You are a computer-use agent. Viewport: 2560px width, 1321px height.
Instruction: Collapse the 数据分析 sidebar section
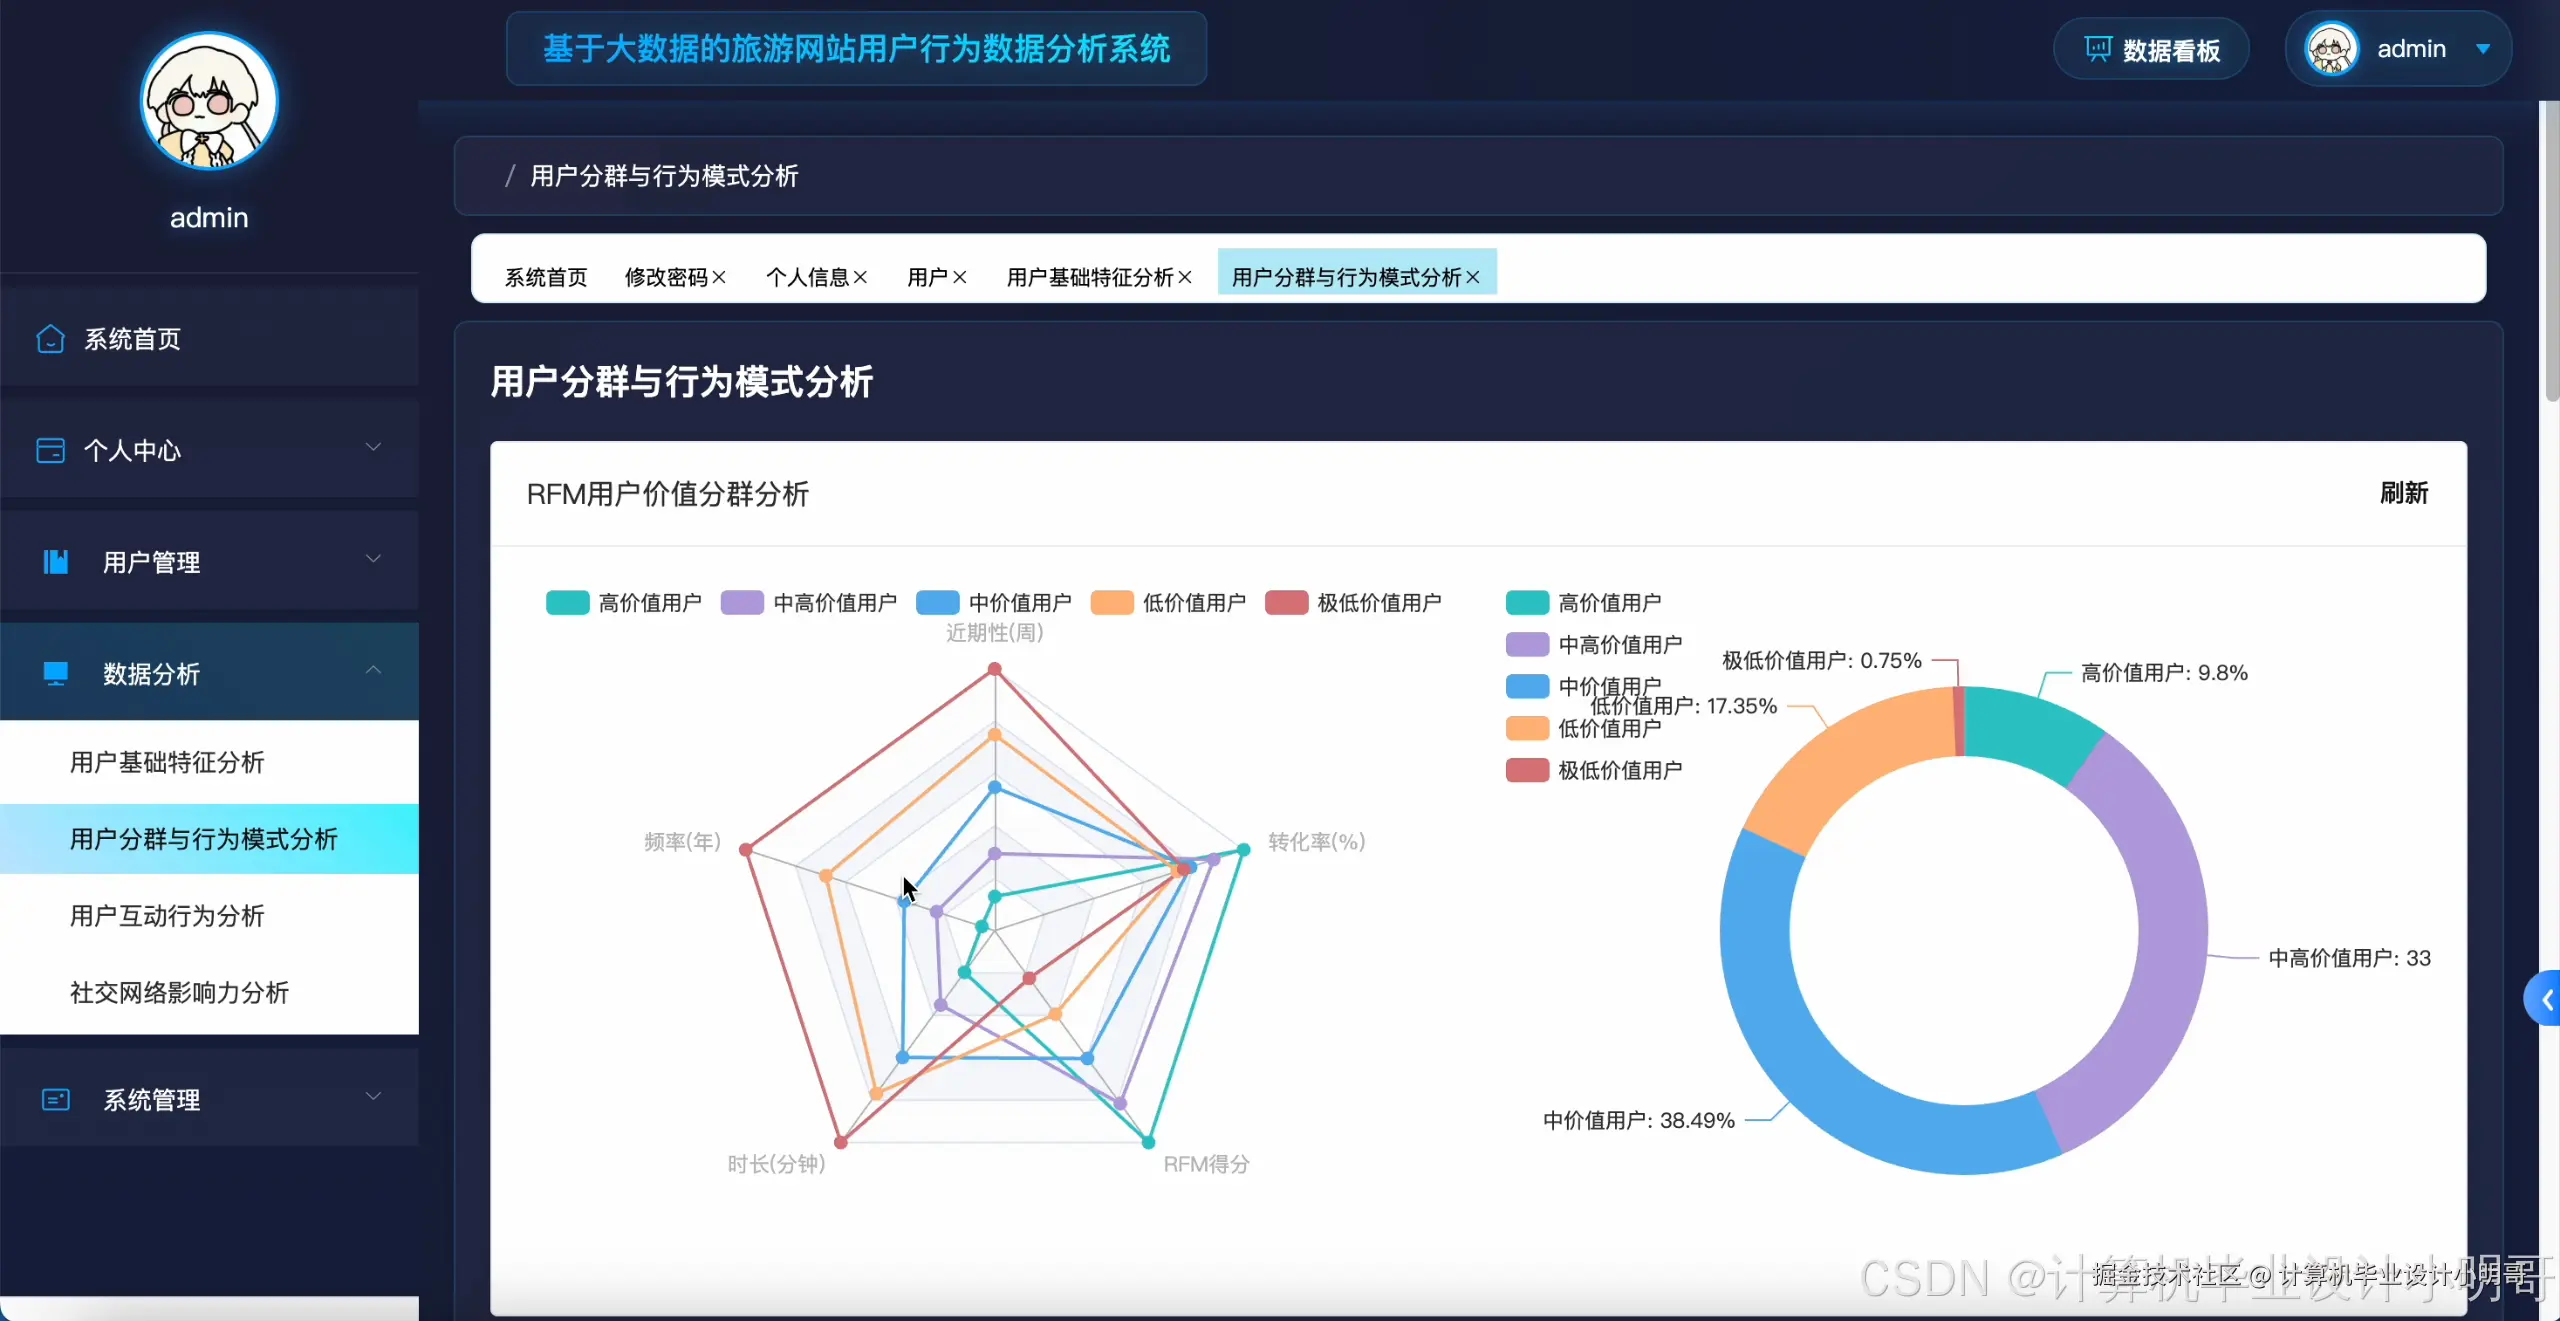(x=374, y=671)
